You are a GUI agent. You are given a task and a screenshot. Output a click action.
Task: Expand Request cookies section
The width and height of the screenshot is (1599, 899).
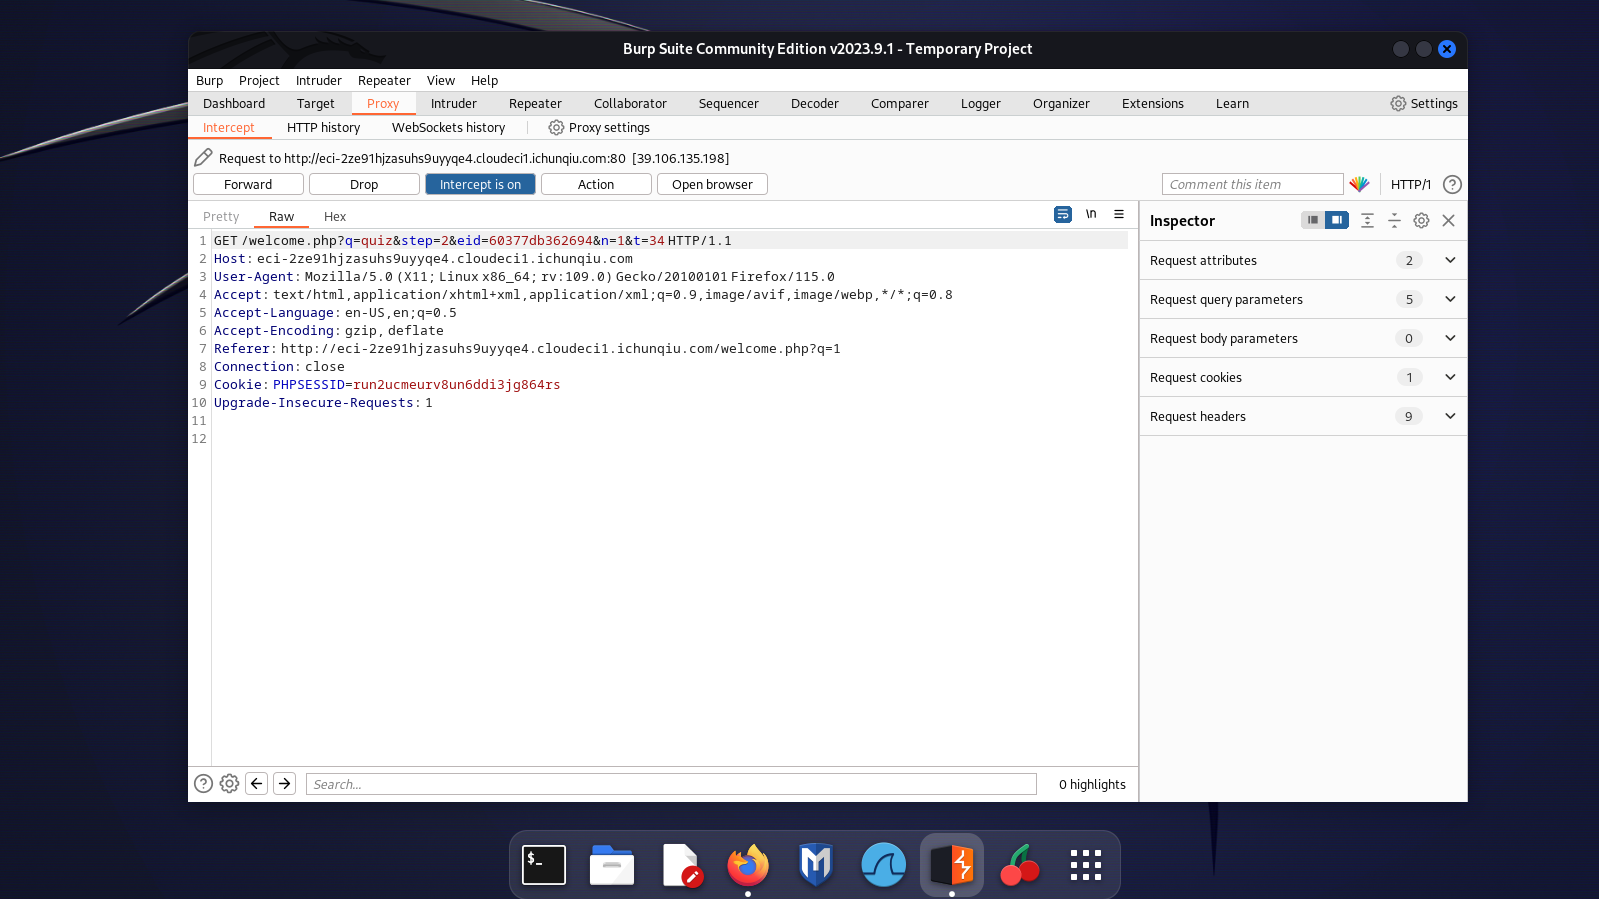click(x=1449, y=377)
